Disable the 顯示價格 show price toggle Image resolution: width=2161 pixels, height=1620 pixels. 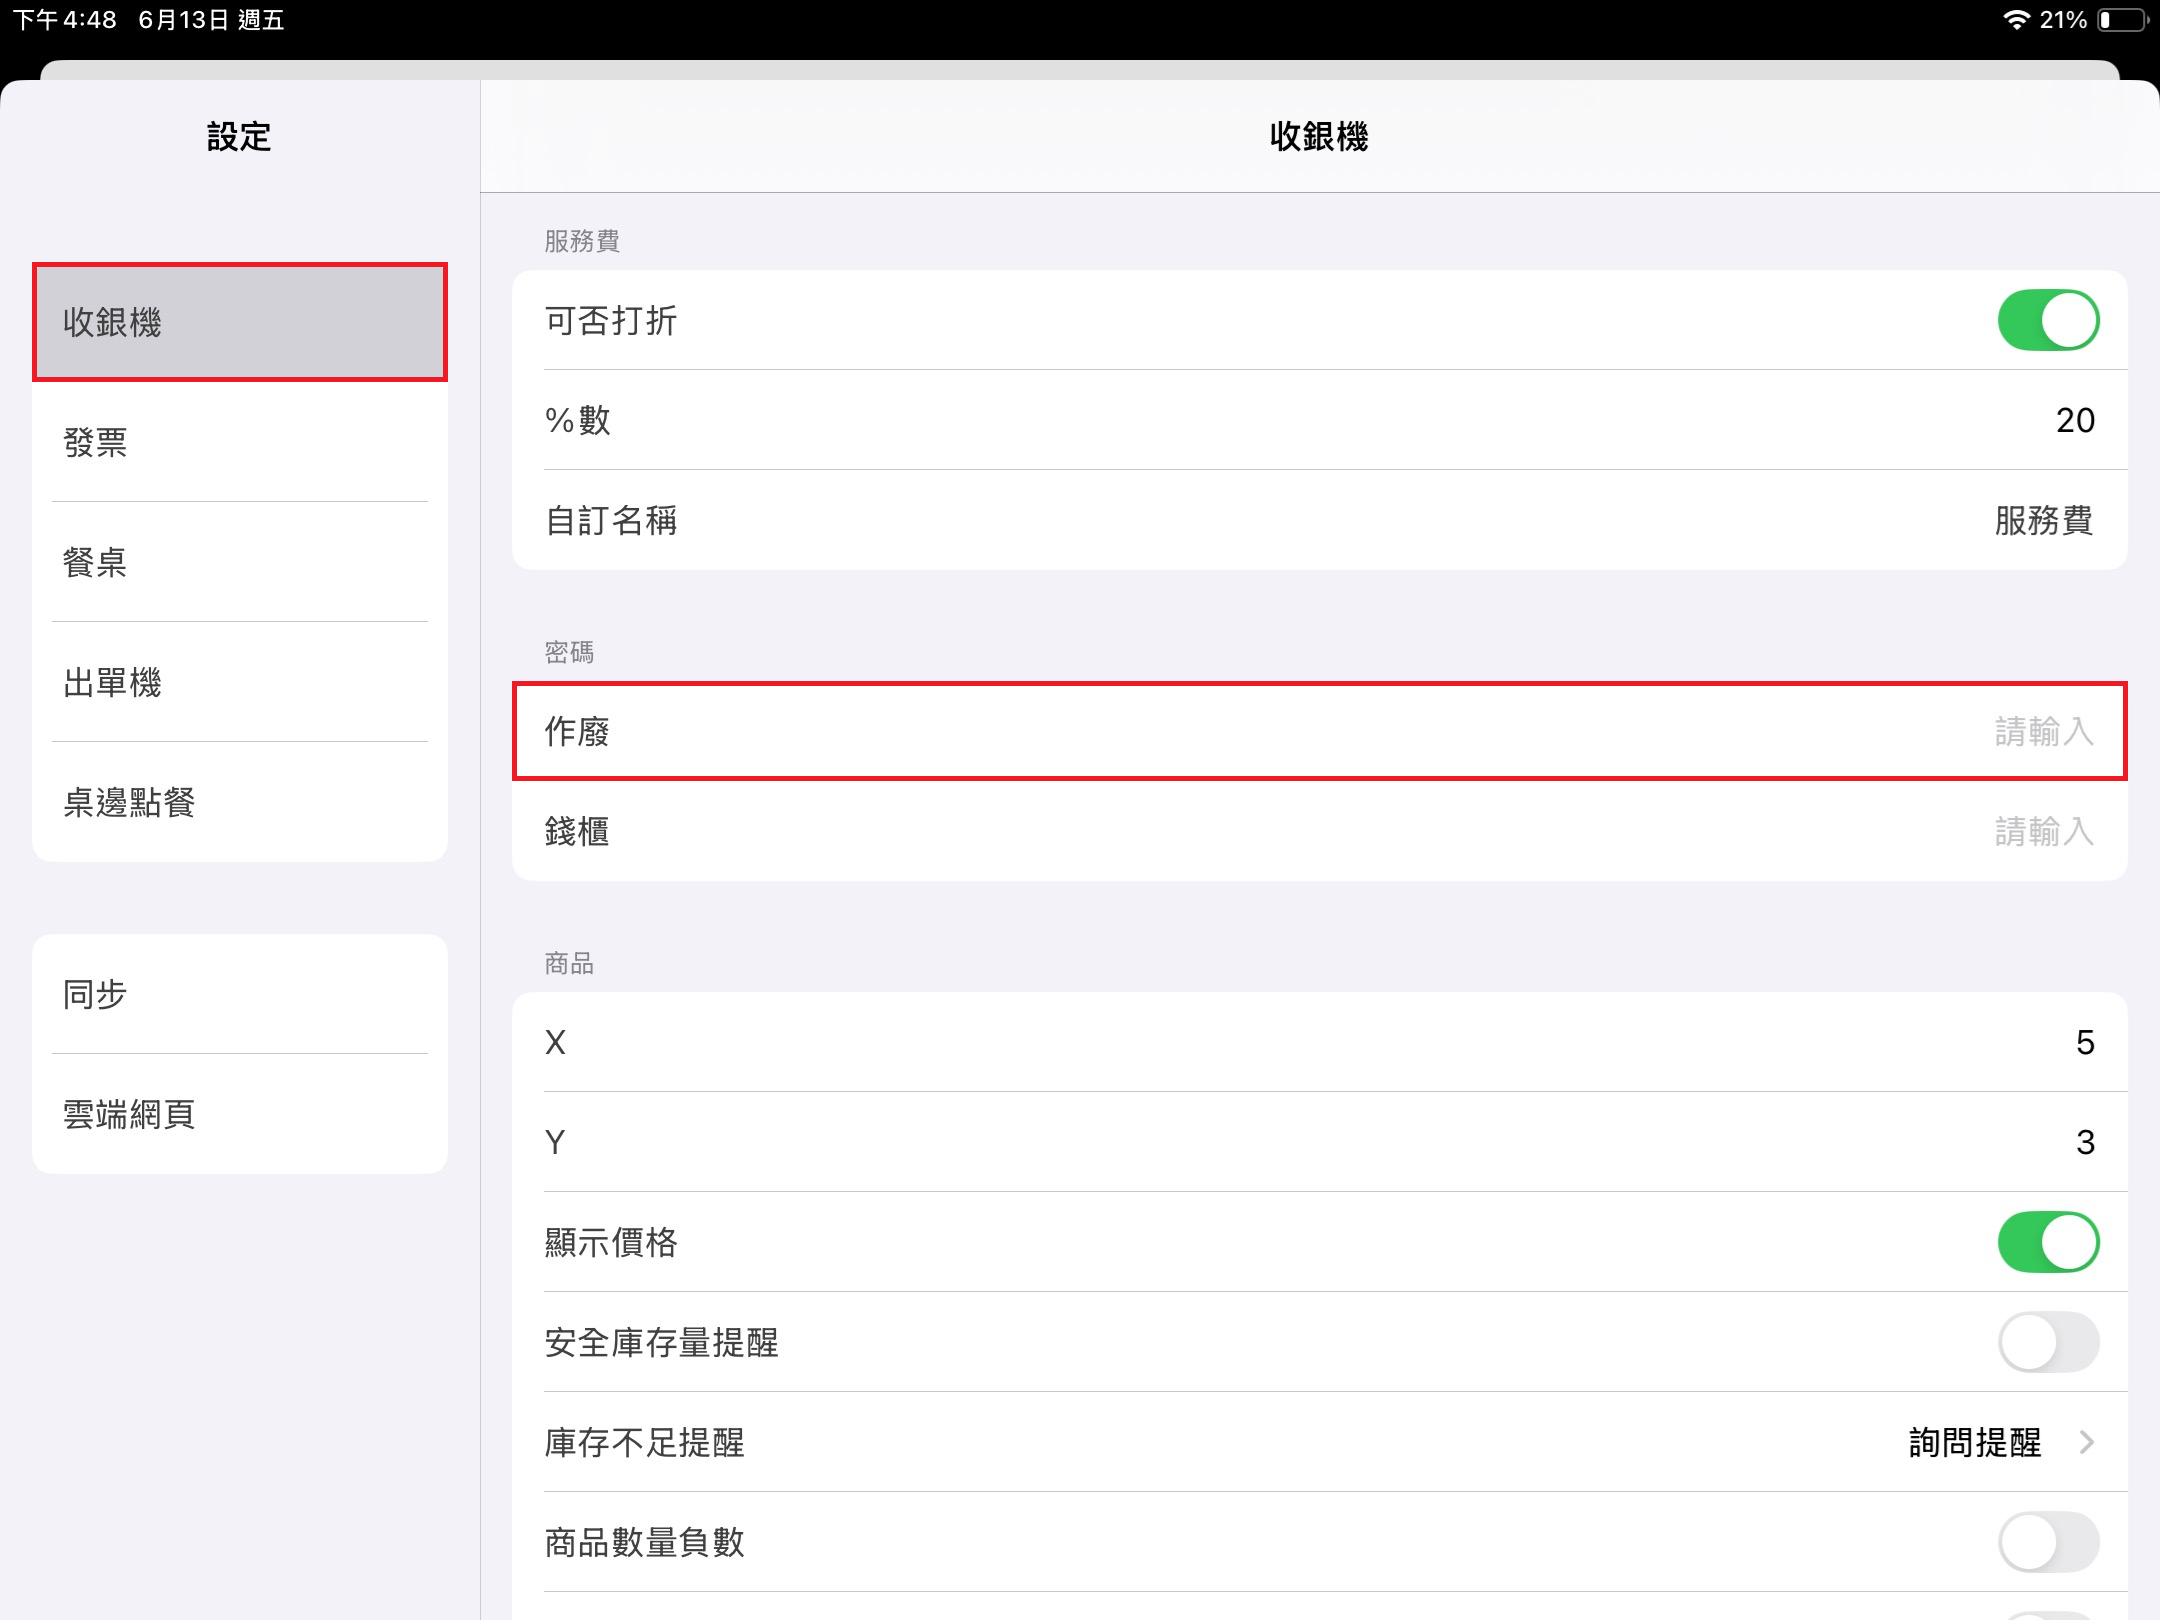tap(2047, 1242)
